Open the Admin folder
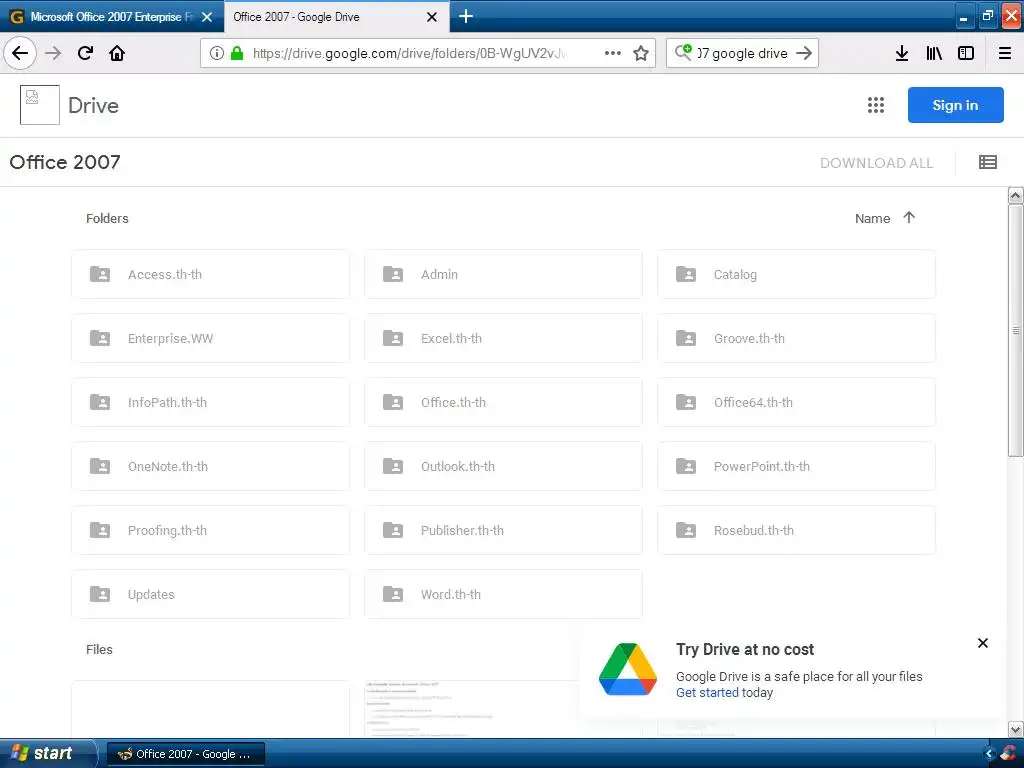This screenshot has height=768, width=1024. coord(503,274)
